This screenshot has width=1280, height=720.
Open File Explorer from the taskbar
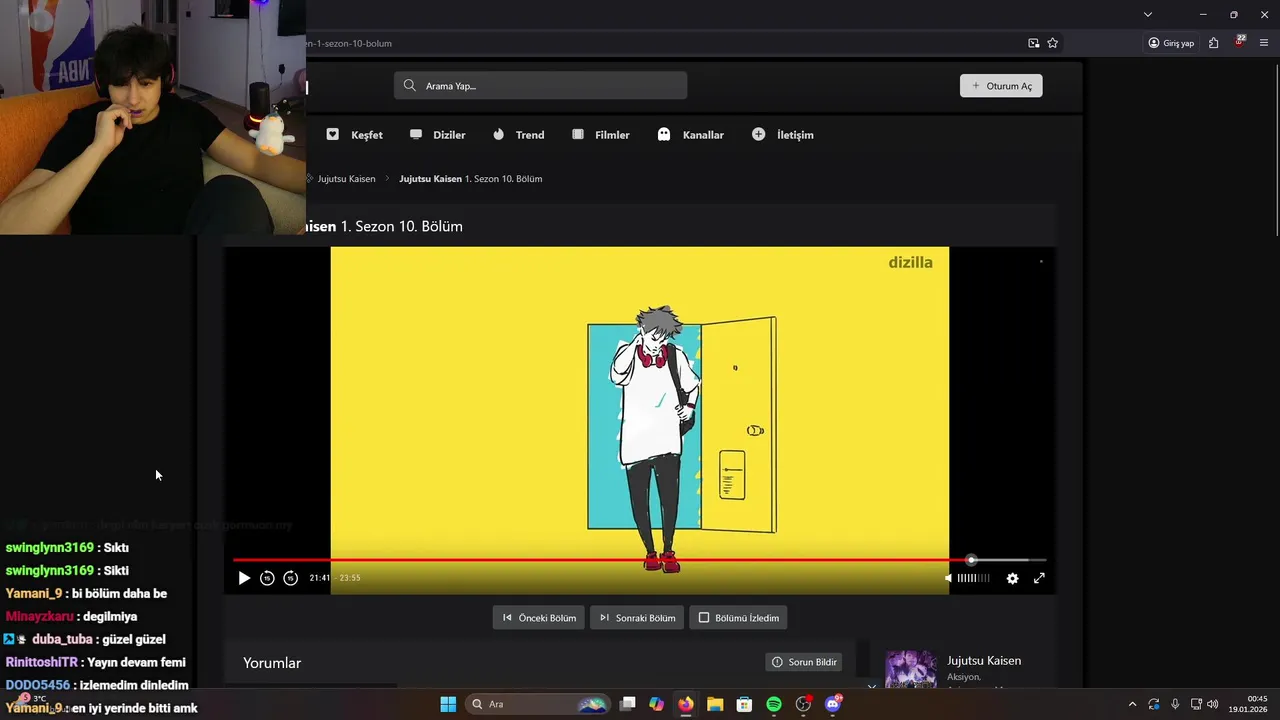point(715,704)
